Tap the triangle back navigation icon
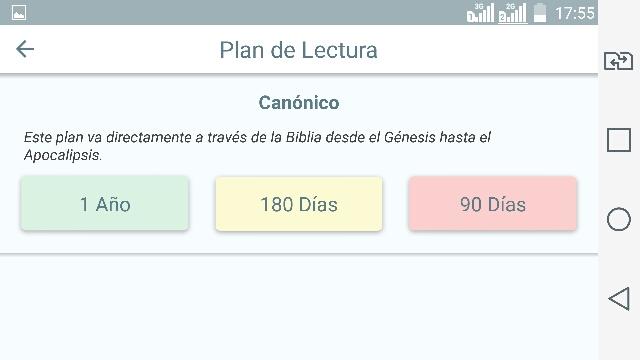Viewport: 640px width, 360px height. pyautogui.click(x=619, y=299)
